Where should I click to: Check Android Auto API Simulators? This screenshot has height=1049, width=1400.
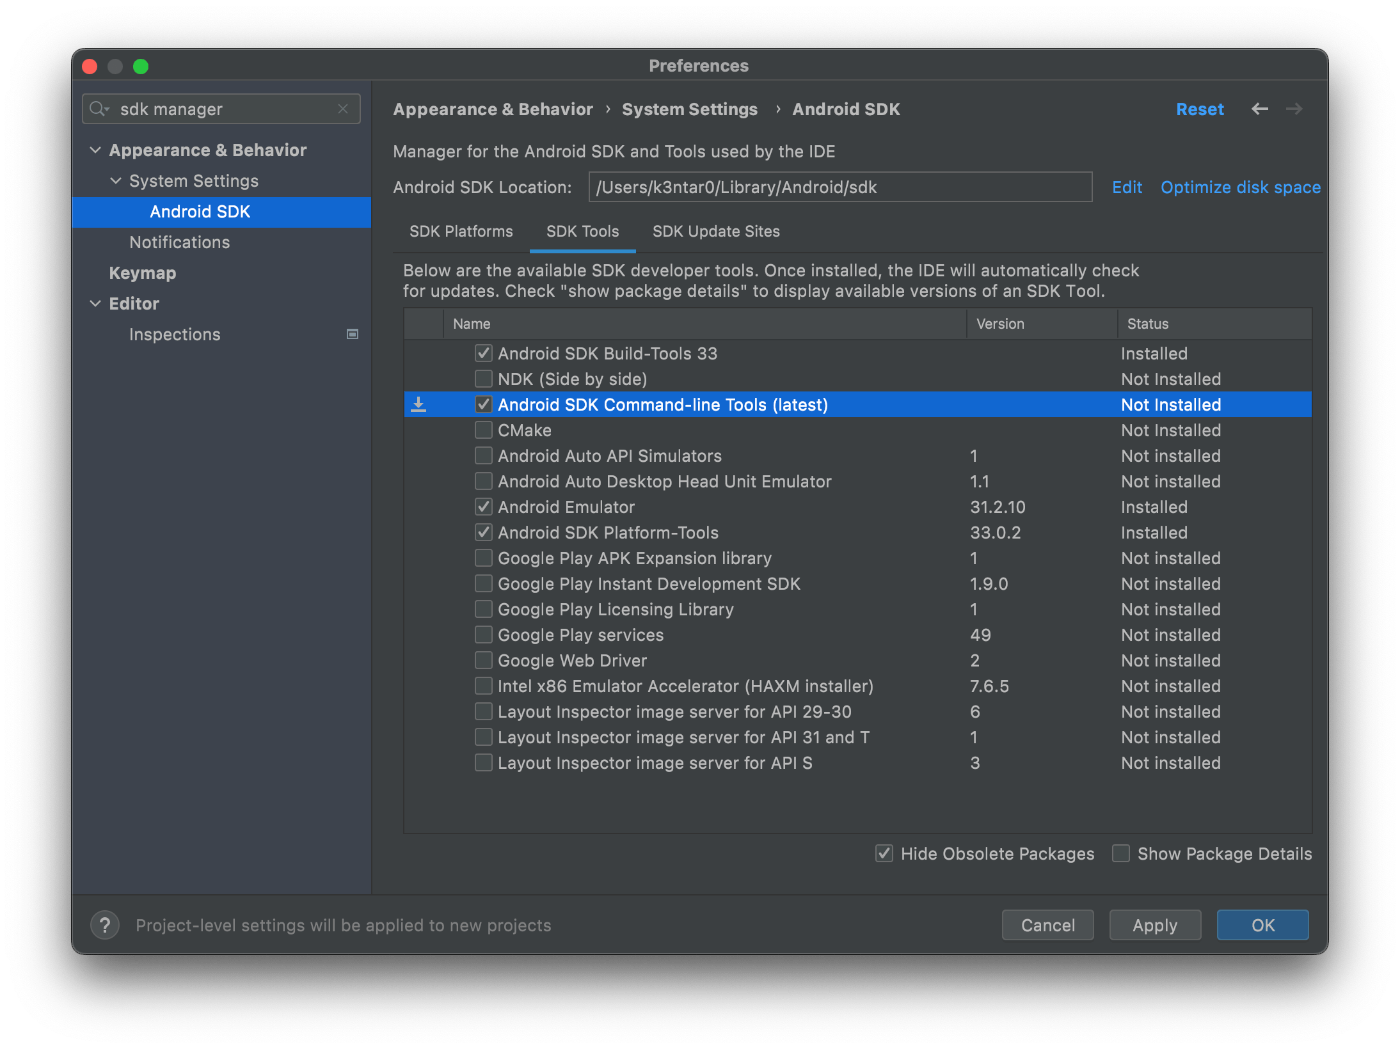[484, 456]
